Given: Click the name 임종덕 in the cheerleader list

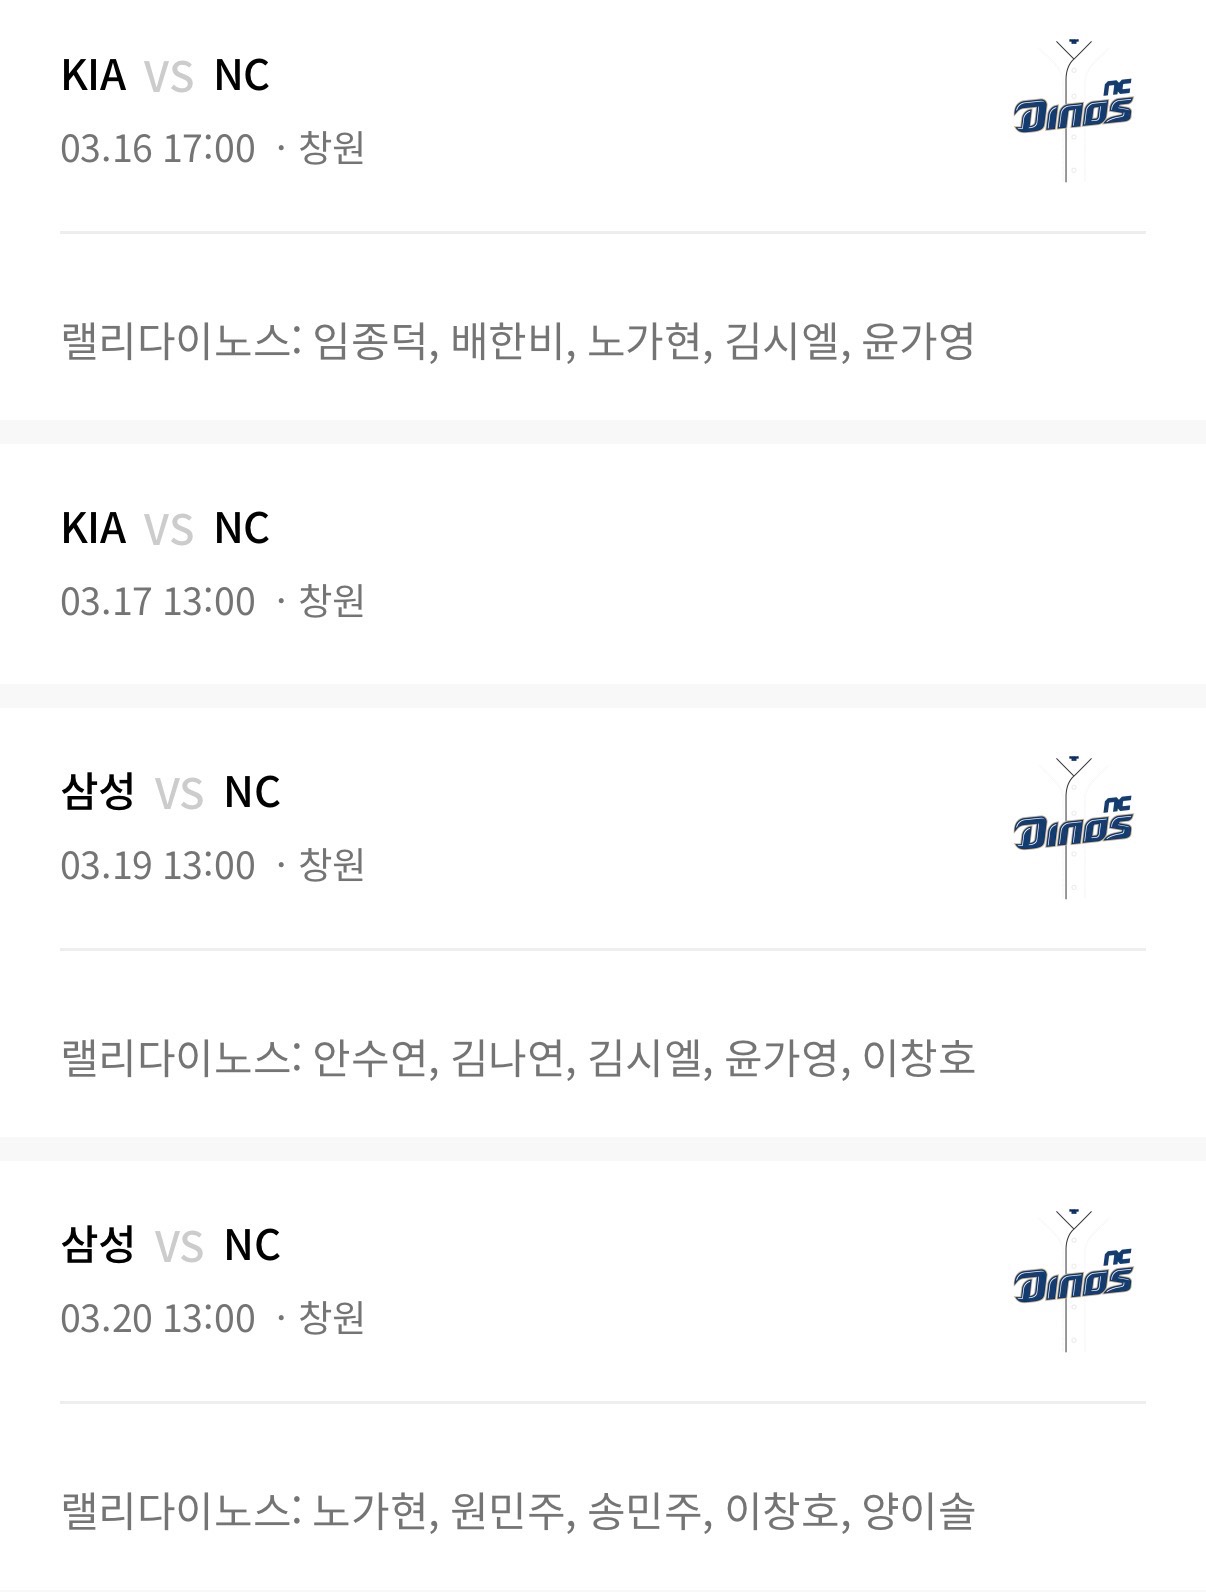Looking at the screenshot, I should [369, 342].
